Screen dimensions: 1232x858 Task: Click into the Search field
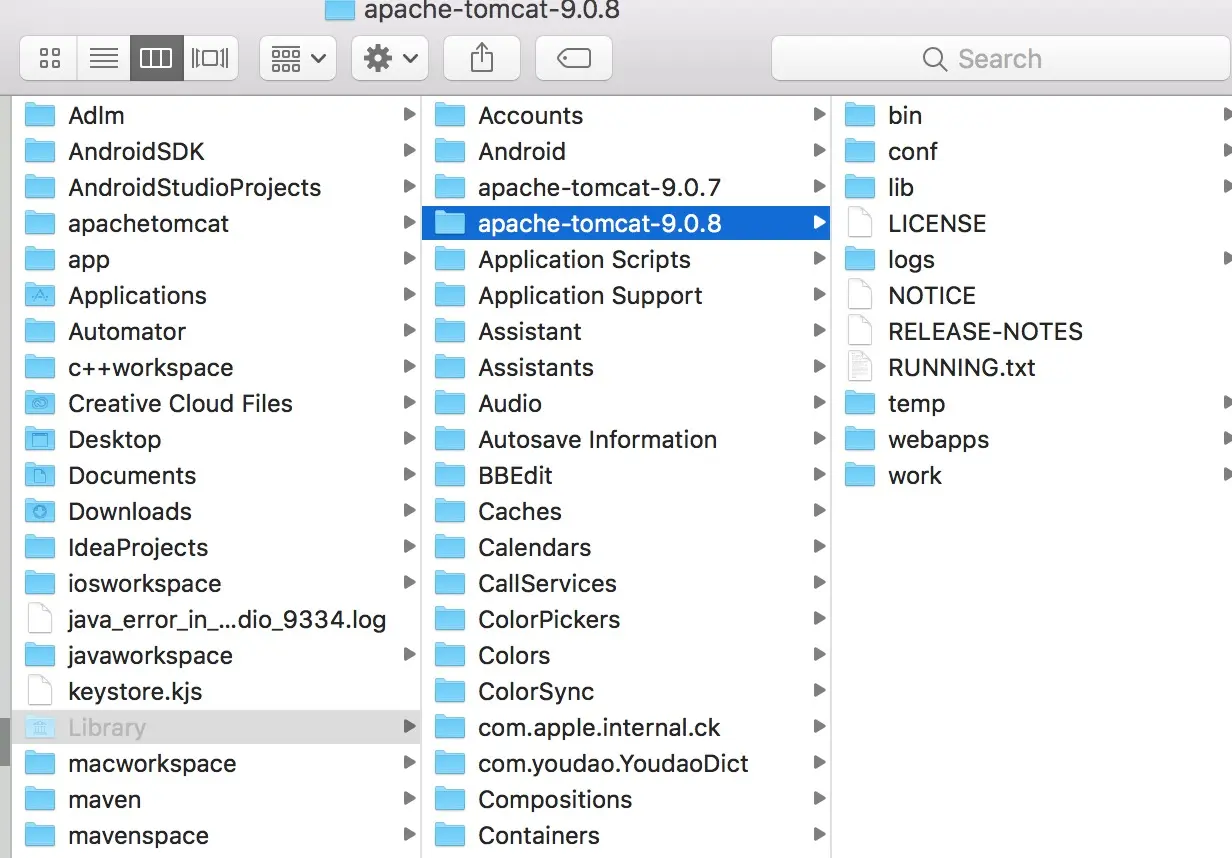click(x=1001, y=59)
